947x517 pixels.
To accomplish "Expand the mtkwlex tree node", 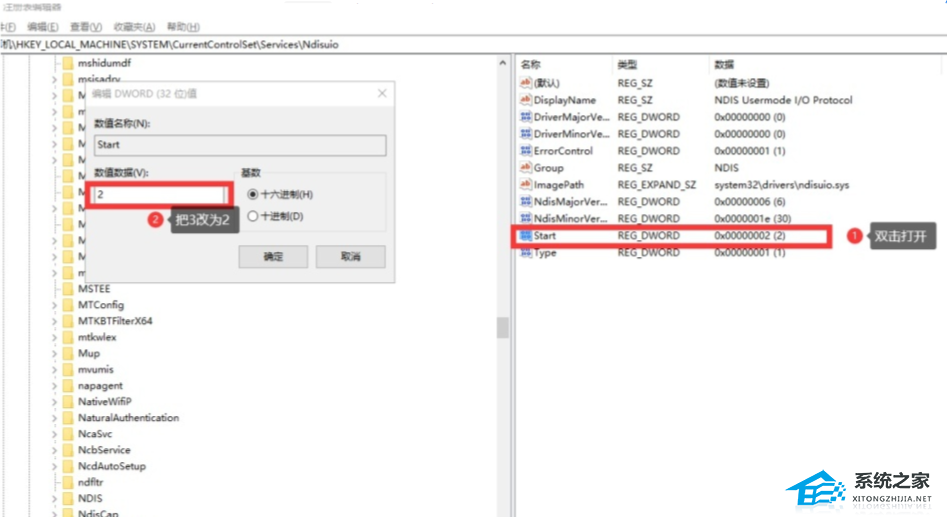I will 54,338.
